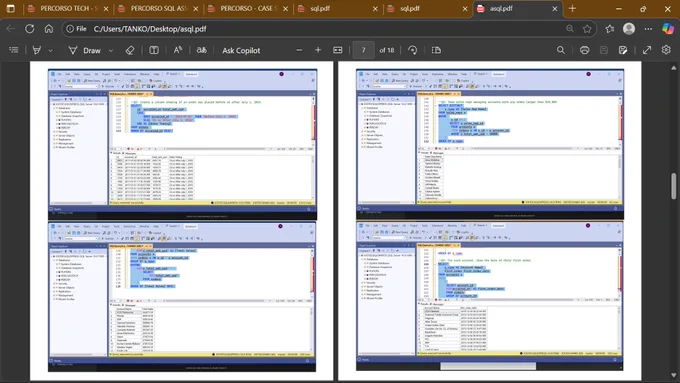
Task: Open Copilot sidebar
Action: (x=668, y=29)
